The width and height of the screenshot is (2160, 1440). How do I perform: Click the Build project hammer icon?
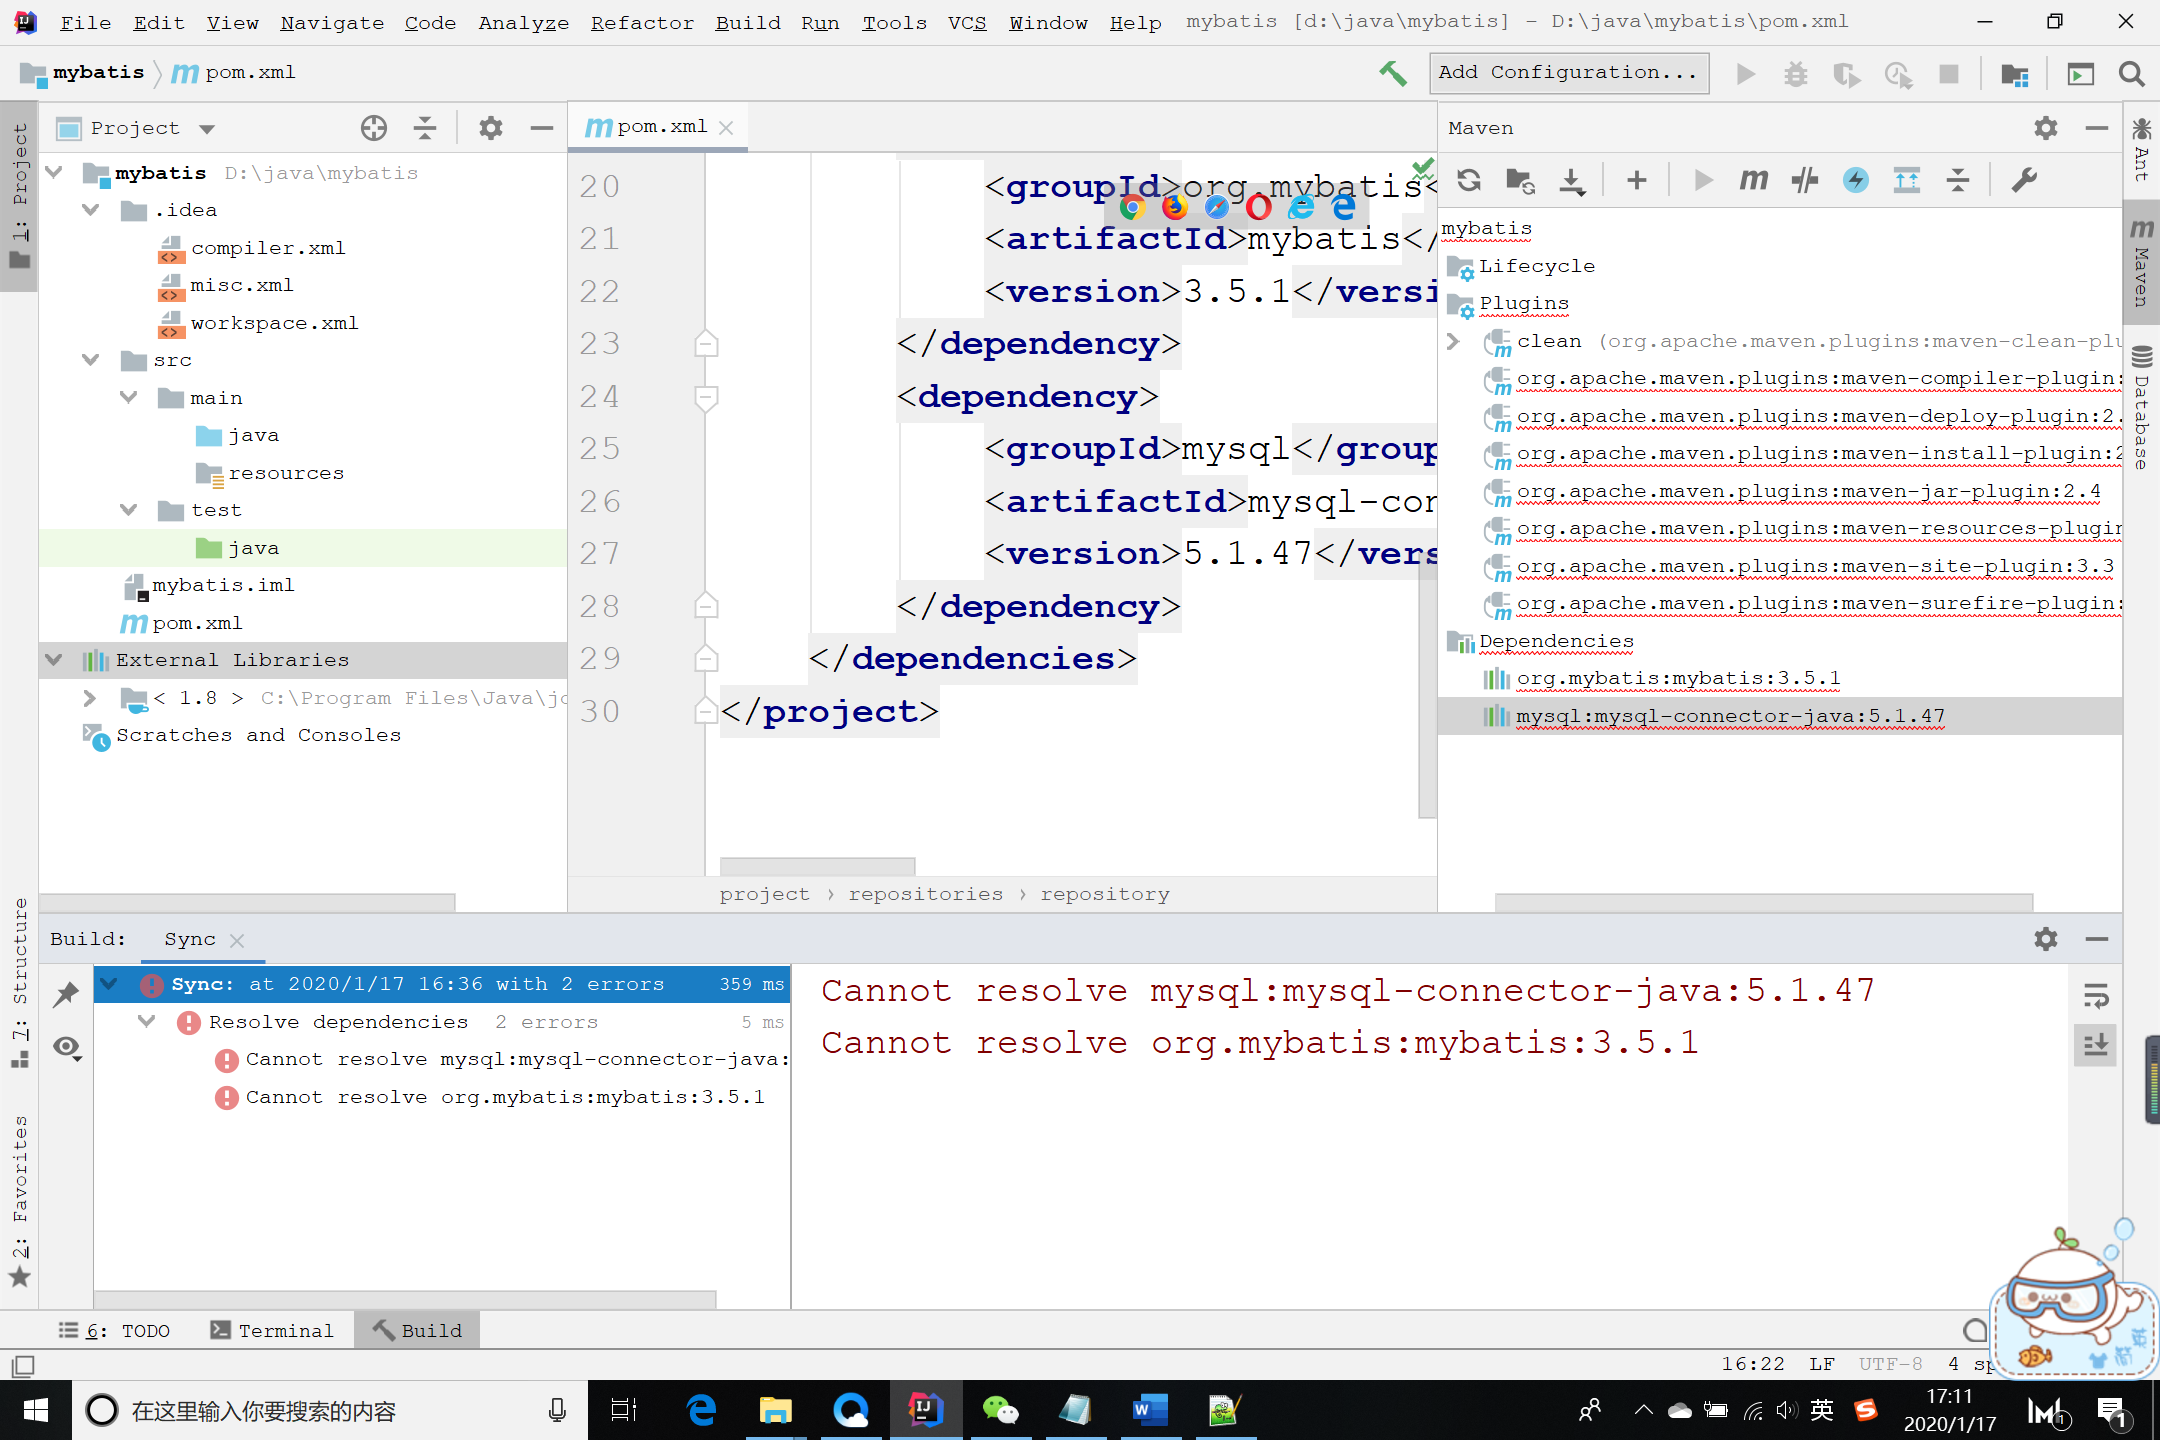[x=1392, y=73]
